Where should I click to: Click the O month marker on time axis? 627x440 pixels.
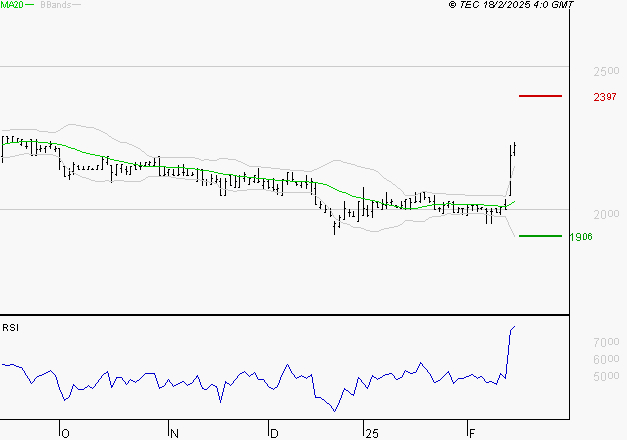tap(66, 433)
